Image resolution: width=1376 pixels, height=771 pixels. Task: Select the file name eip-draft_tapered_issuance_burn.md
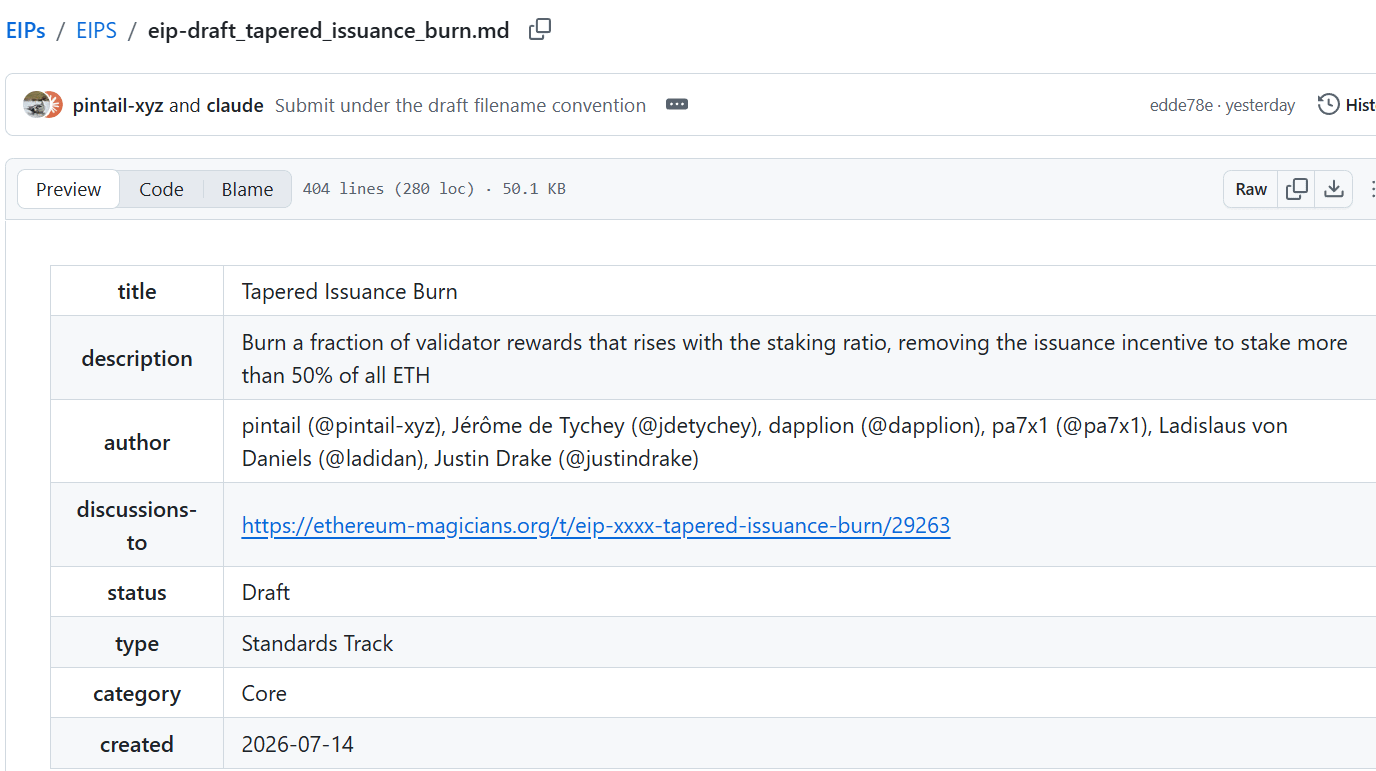click(329, 30)
